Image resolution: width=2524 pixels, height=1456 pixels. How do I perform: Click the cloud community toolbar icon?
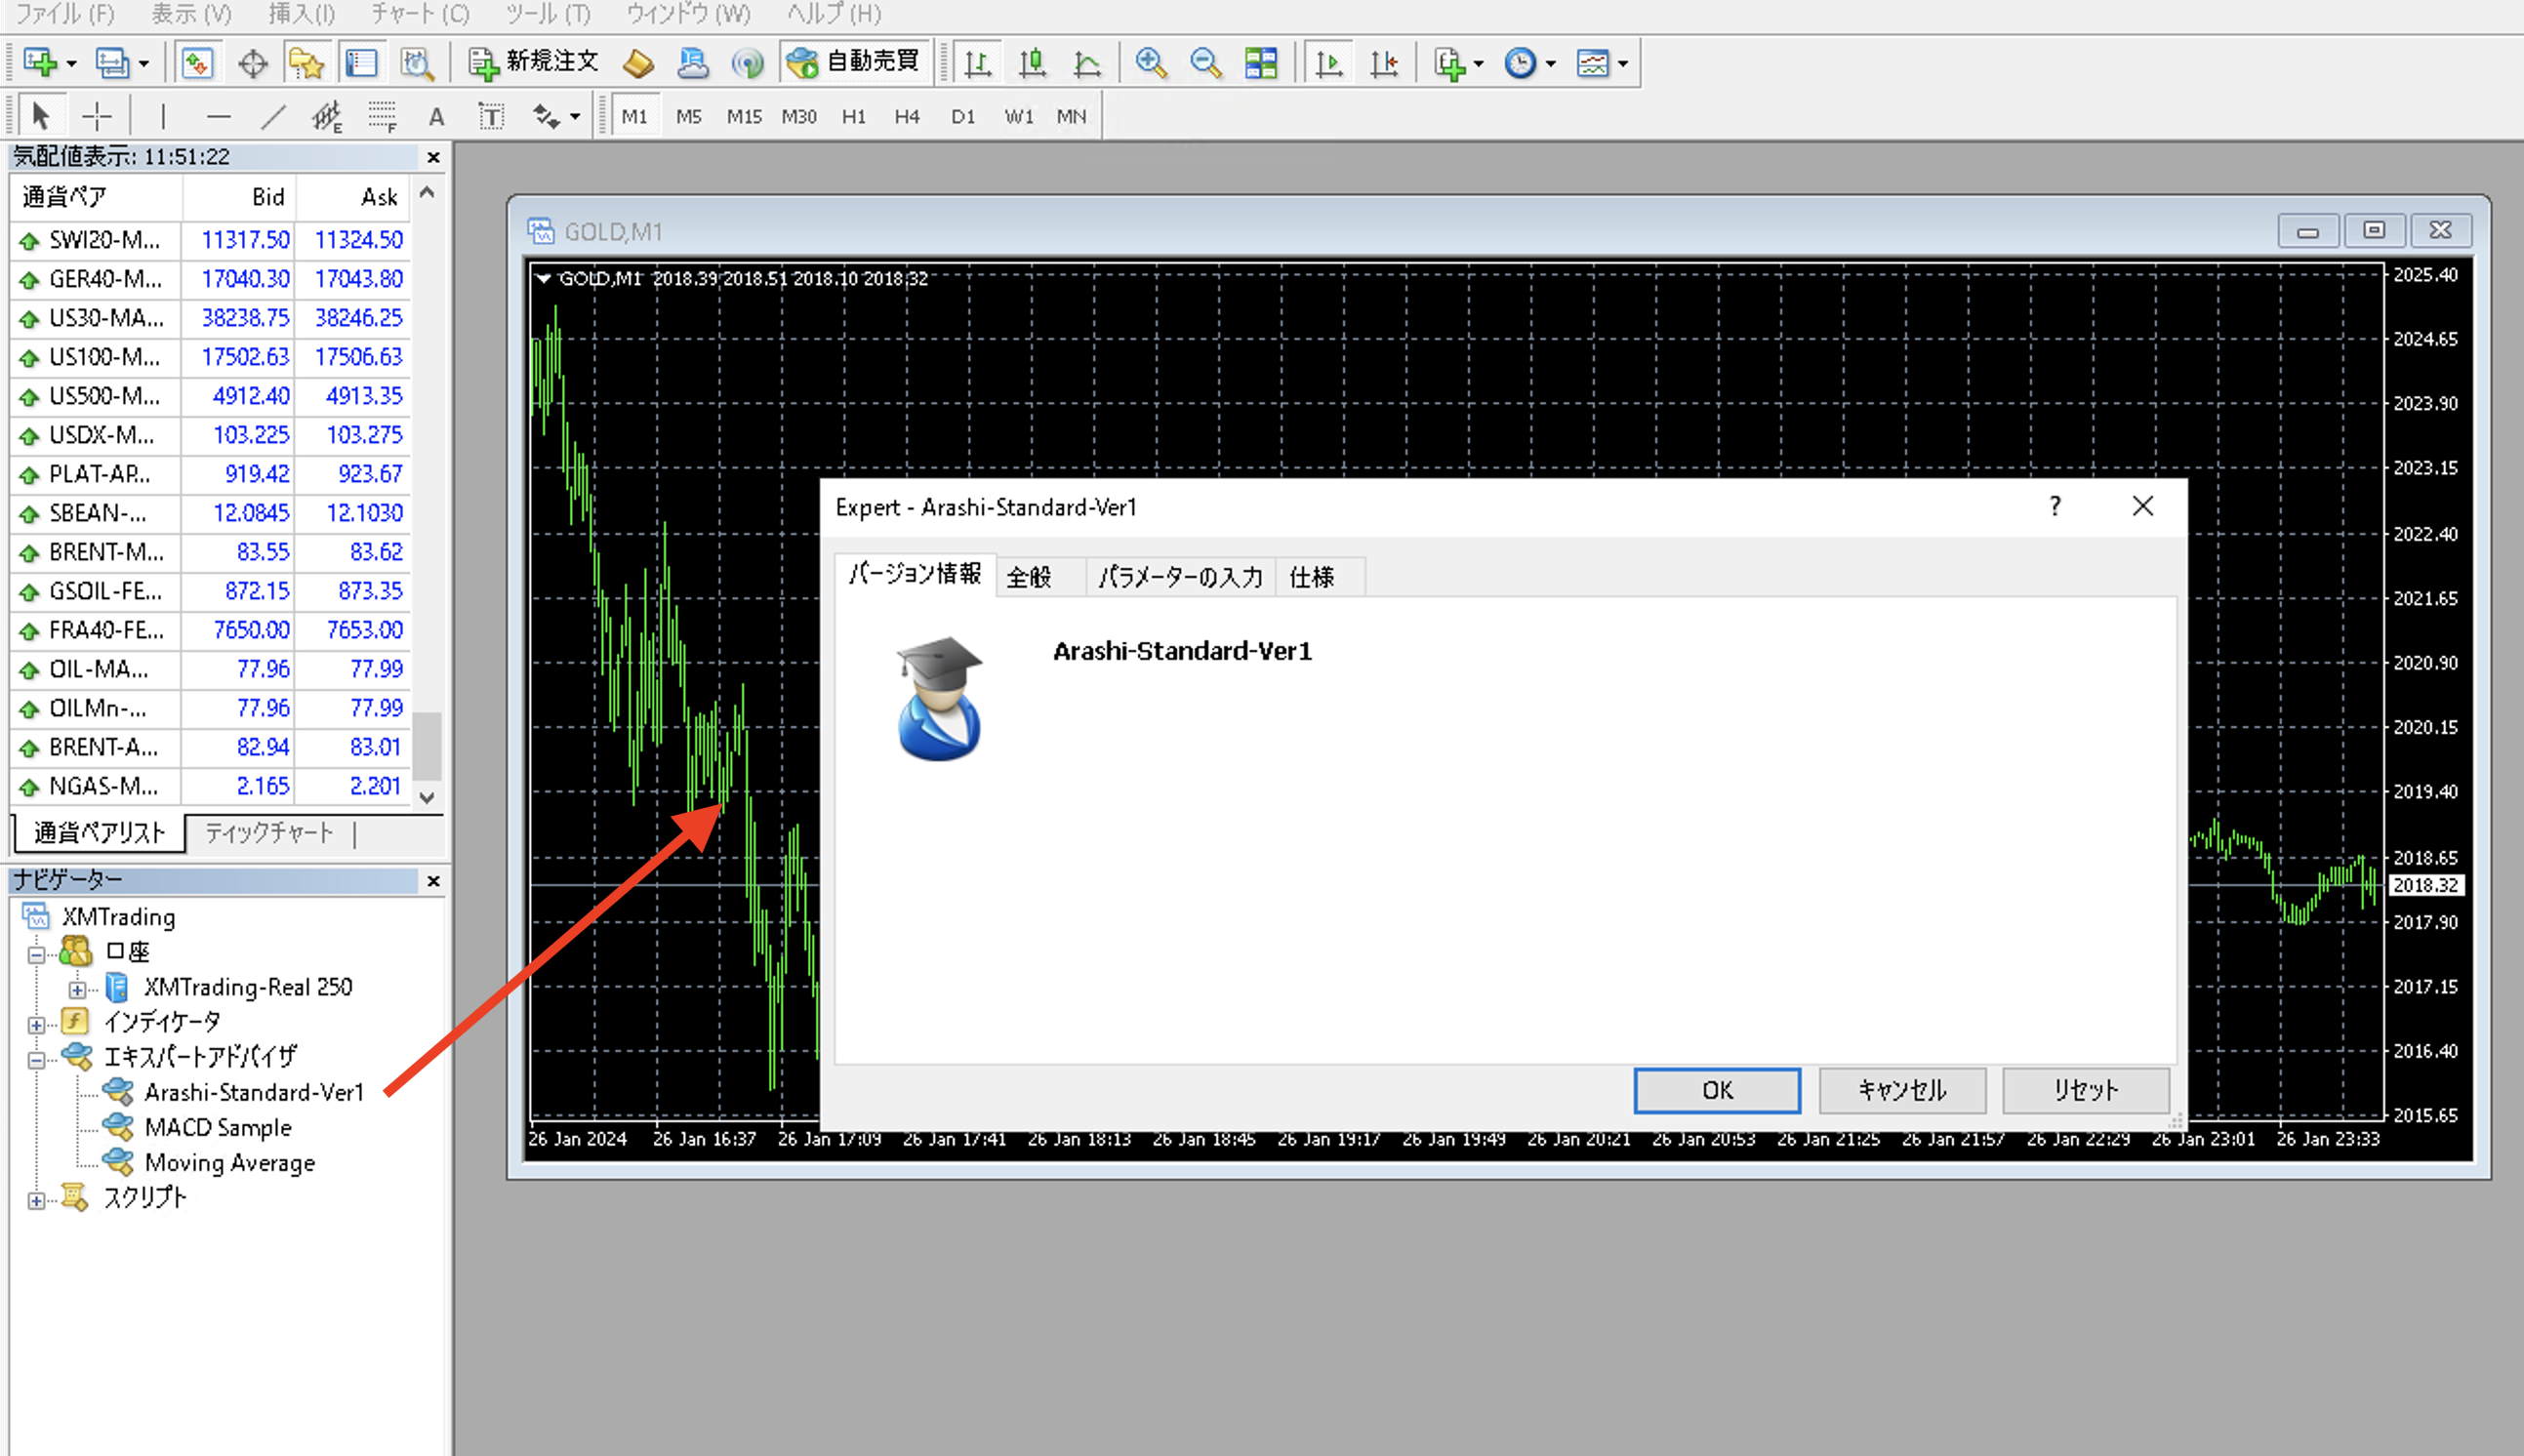693,63
